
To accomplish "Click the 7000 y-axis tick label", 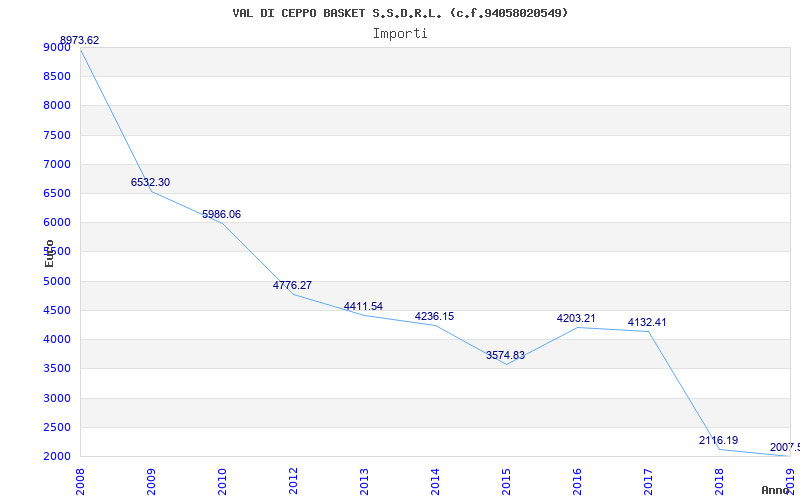I will (x=57, y=164).
